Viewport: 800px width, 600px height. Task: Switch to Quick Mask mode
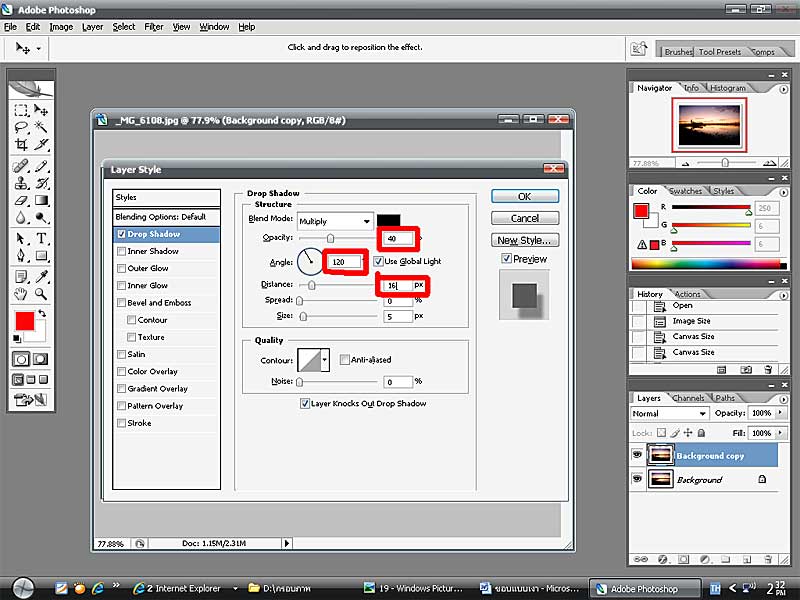point(40,359)
